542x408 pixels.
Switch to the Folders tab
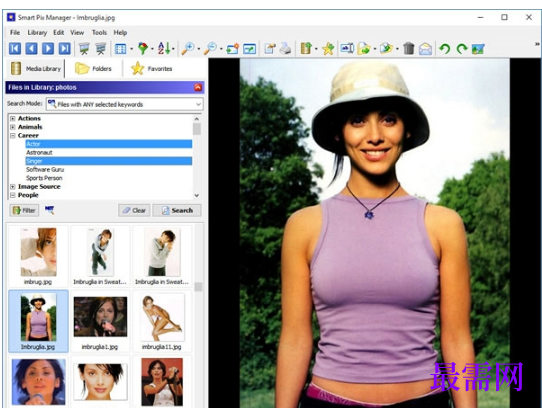[x=93, y=68]
